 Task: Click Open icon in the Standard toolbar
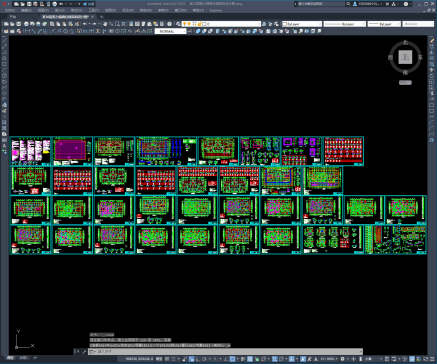pyautogui.click(x=12, y=24)
